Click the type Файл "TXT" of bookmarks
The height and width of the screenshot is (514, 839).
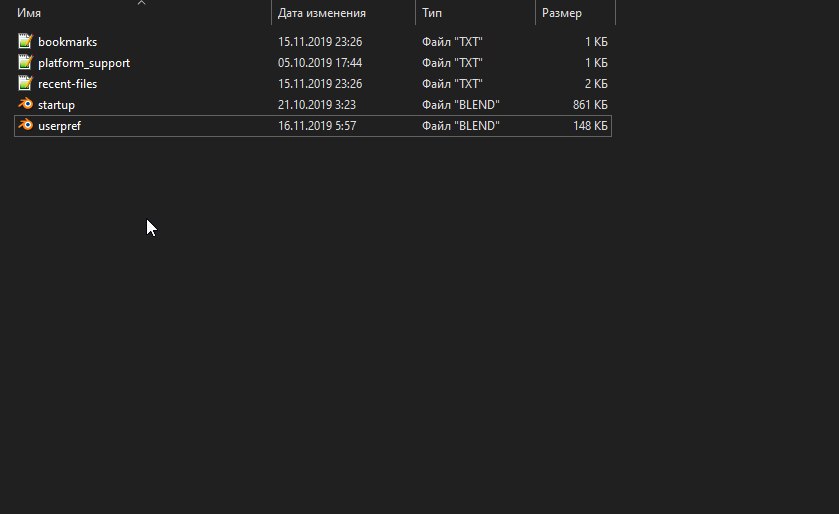[x=452, y=42]
